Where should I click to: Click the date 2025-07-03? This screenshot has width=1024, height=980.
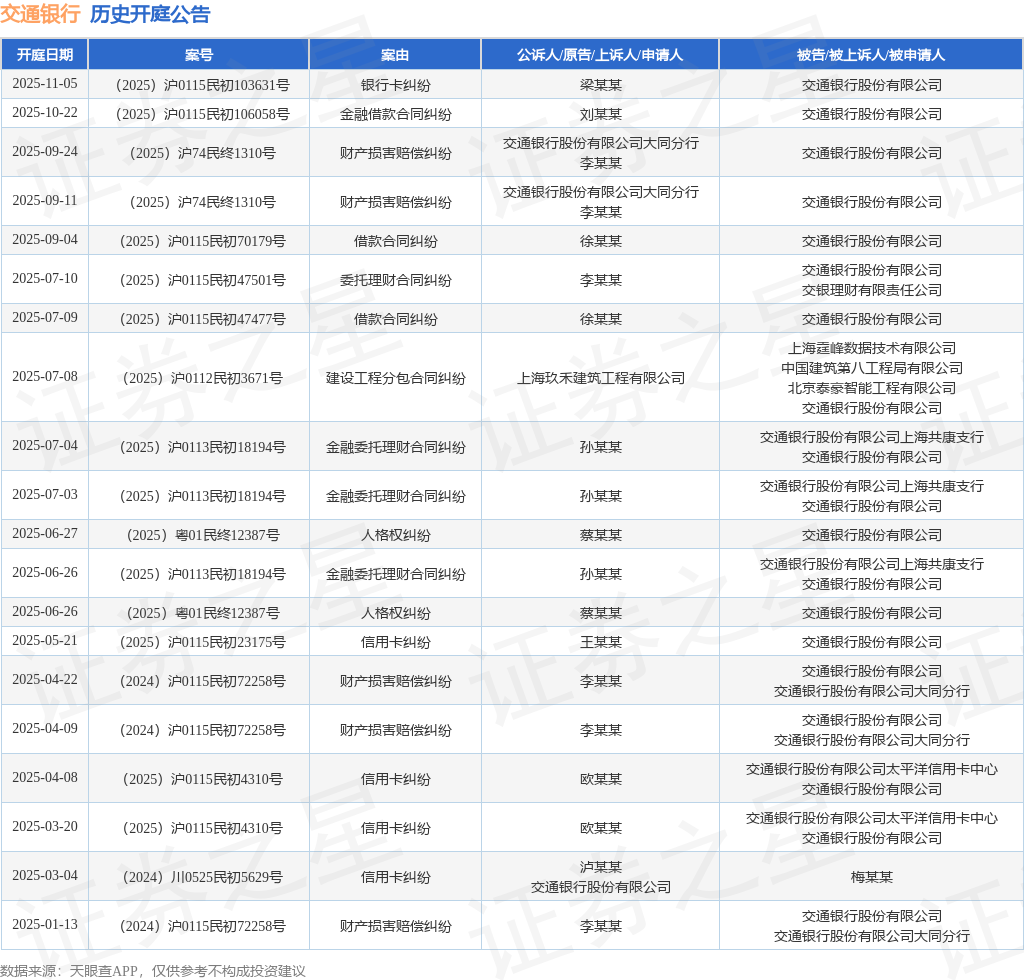[x=44, y=494]
